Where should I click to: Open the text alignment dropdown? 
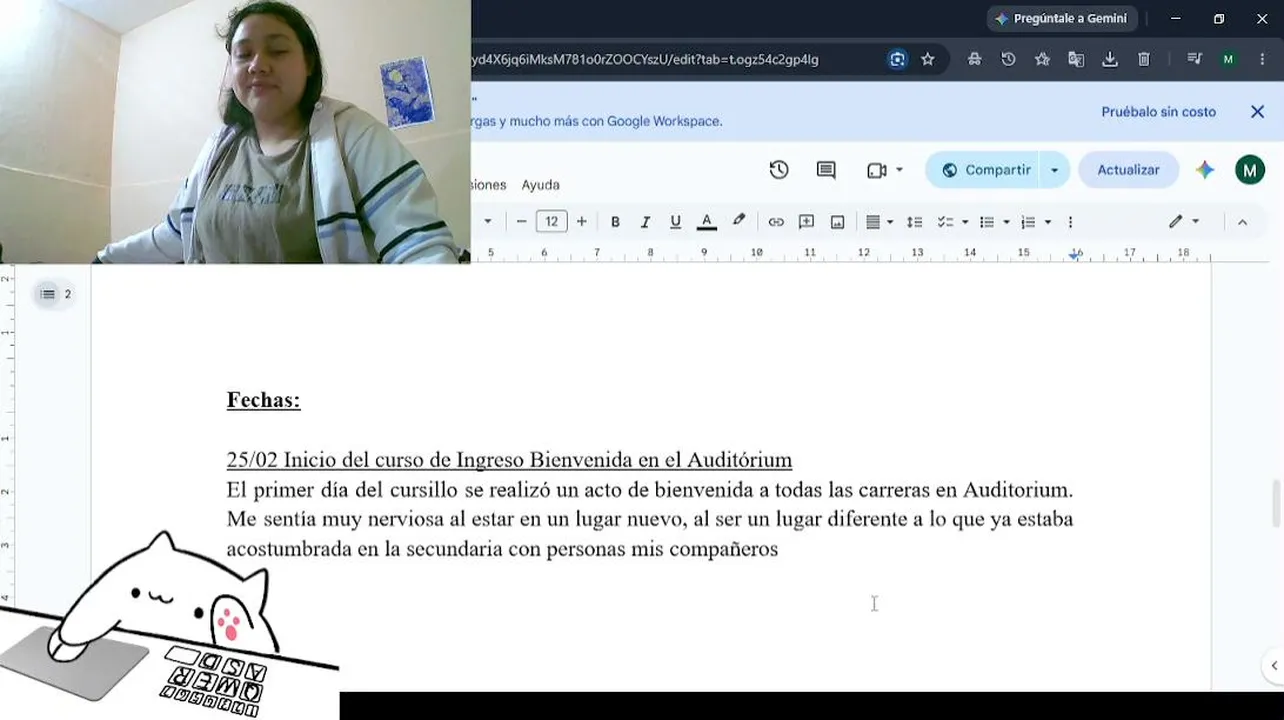coord(879,222)
